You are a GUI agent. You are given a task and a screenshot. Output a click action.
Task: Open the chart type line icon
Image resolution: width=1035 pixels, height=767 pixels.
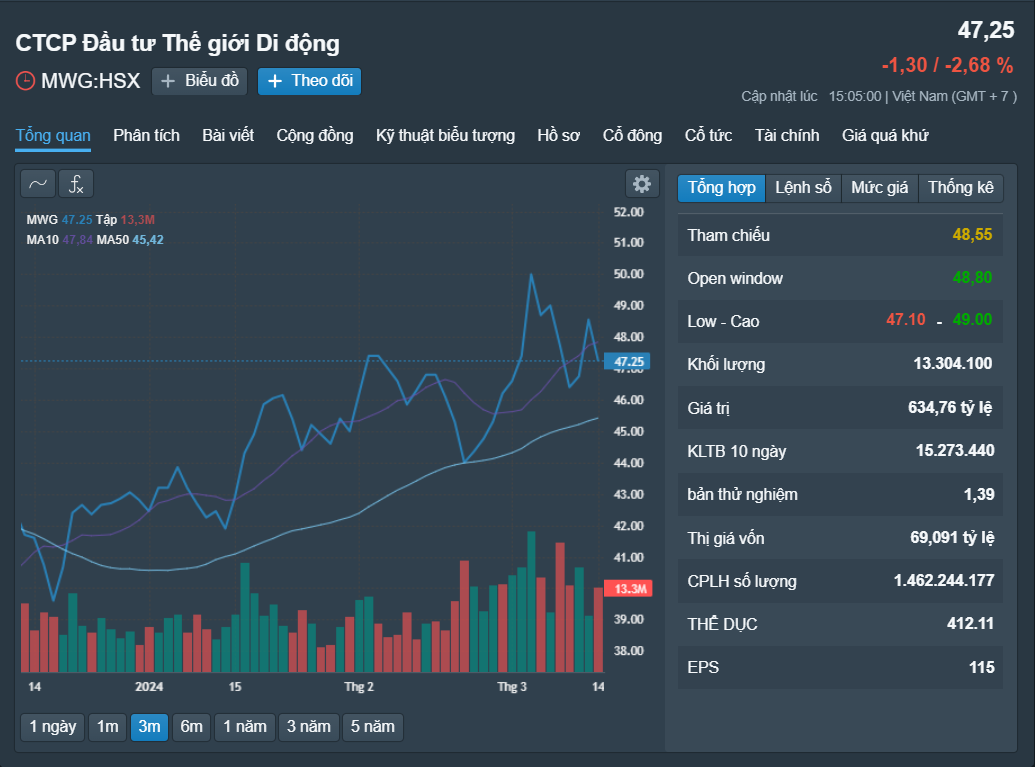point(38,183)
